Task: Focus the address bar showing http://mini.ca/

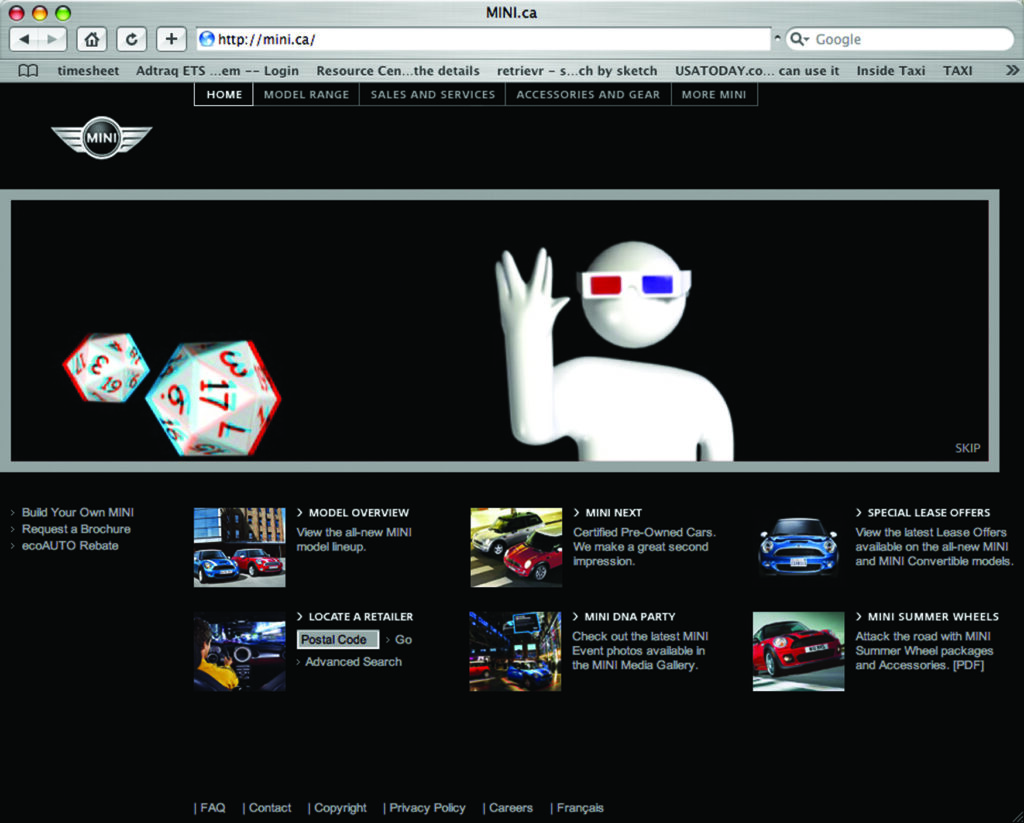Action: point(484,39)
